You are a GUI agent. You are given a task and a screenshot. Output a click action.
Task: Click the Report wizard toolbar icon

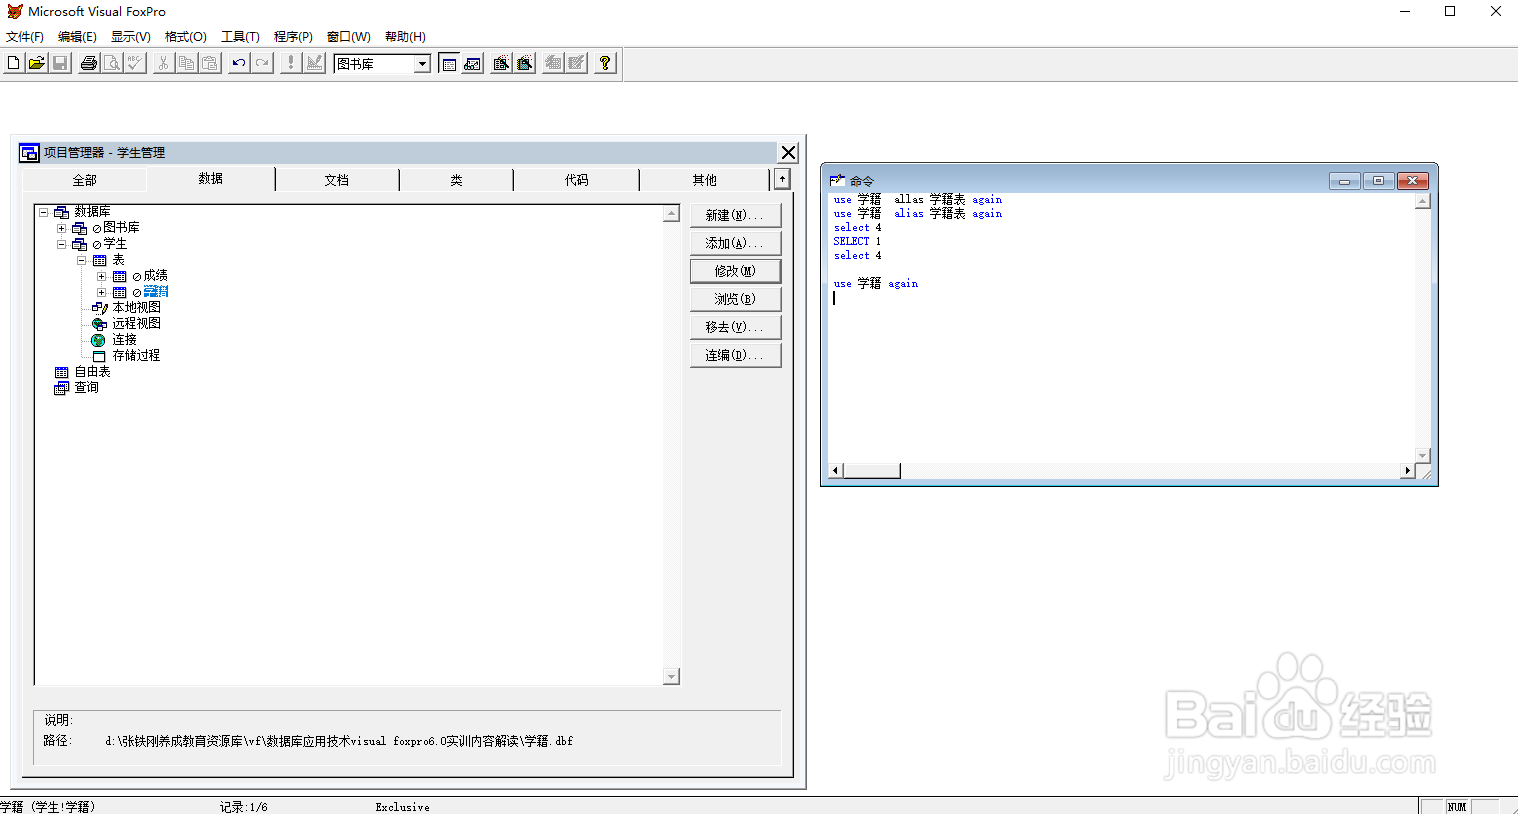(x=525, y=63)
